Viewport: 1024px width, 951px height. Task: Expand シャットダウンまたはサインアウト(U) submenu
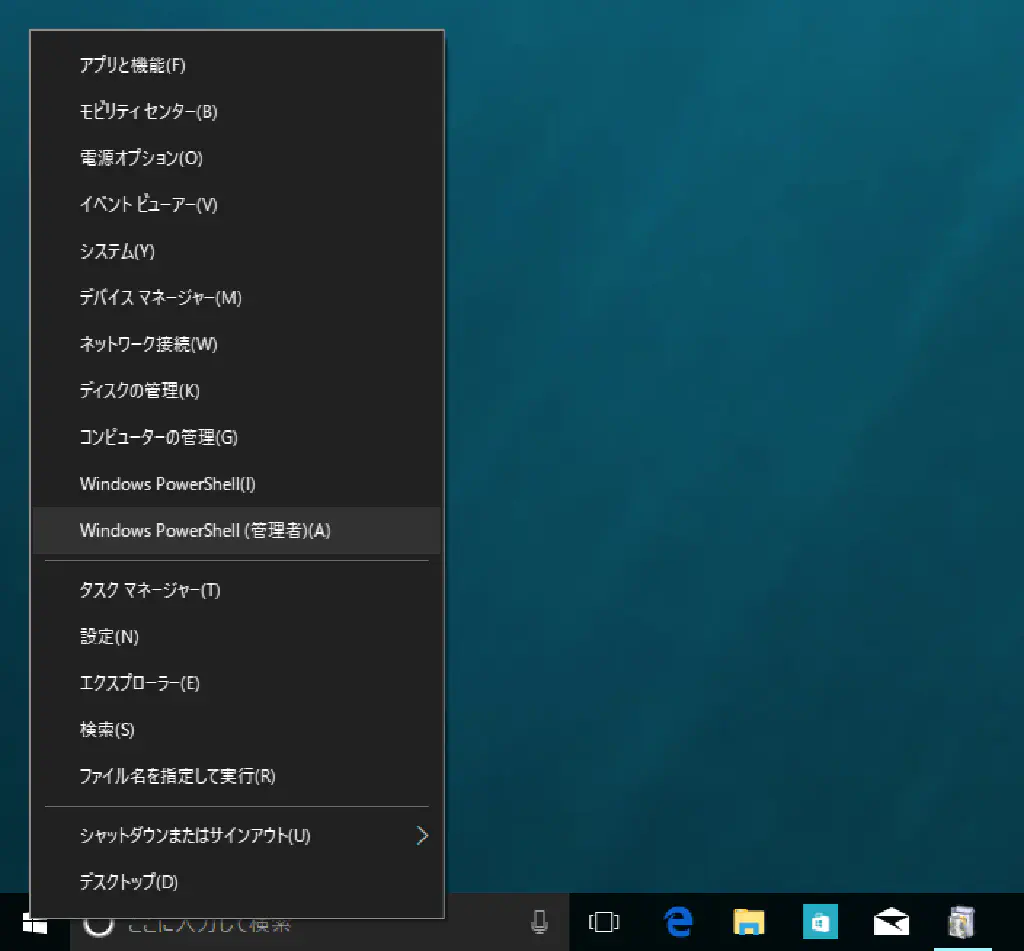click(236, 835)
